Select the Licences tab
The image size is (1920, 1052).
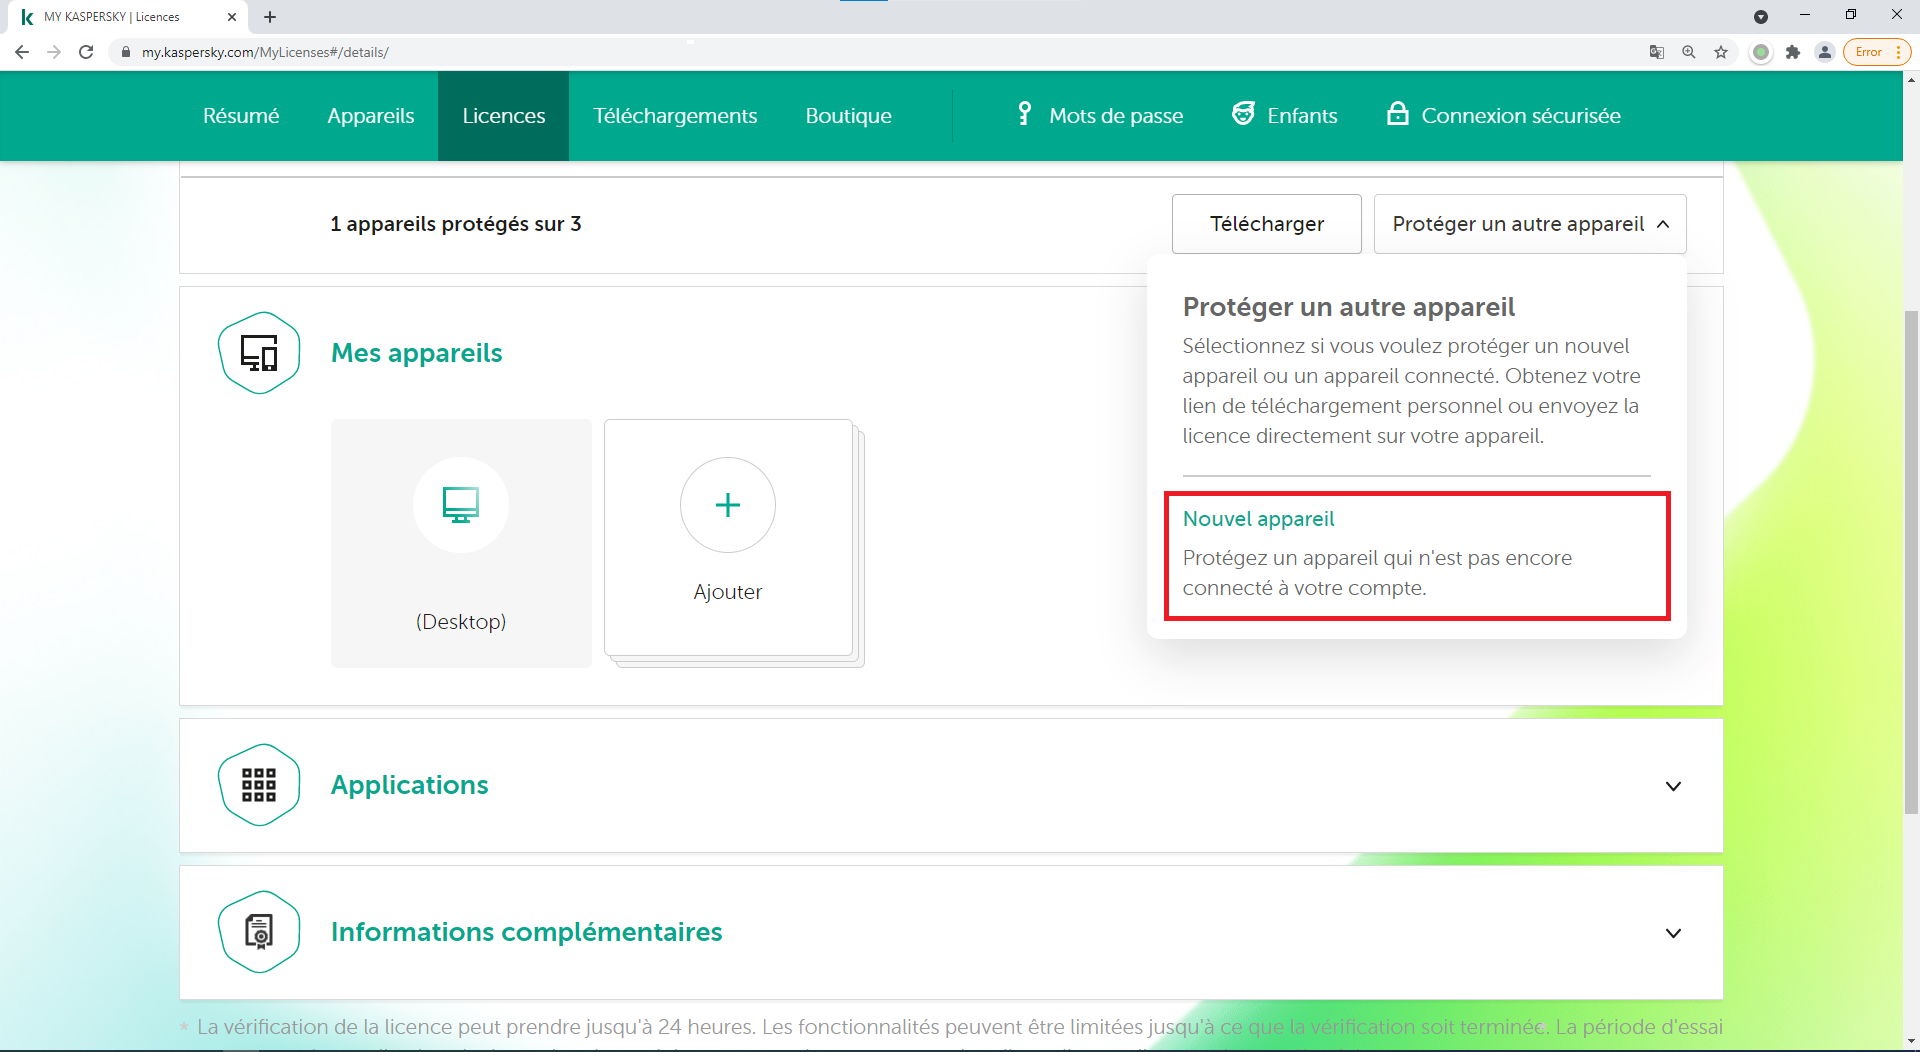(x=504, y=116)
